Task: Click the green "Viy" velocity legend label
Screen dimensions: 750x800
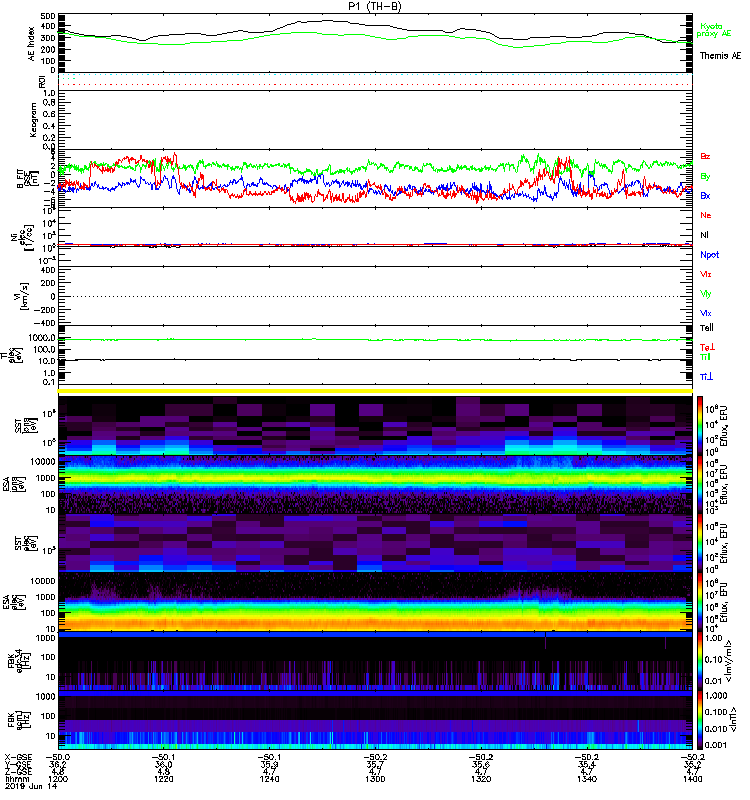Action: coord(706,294)
